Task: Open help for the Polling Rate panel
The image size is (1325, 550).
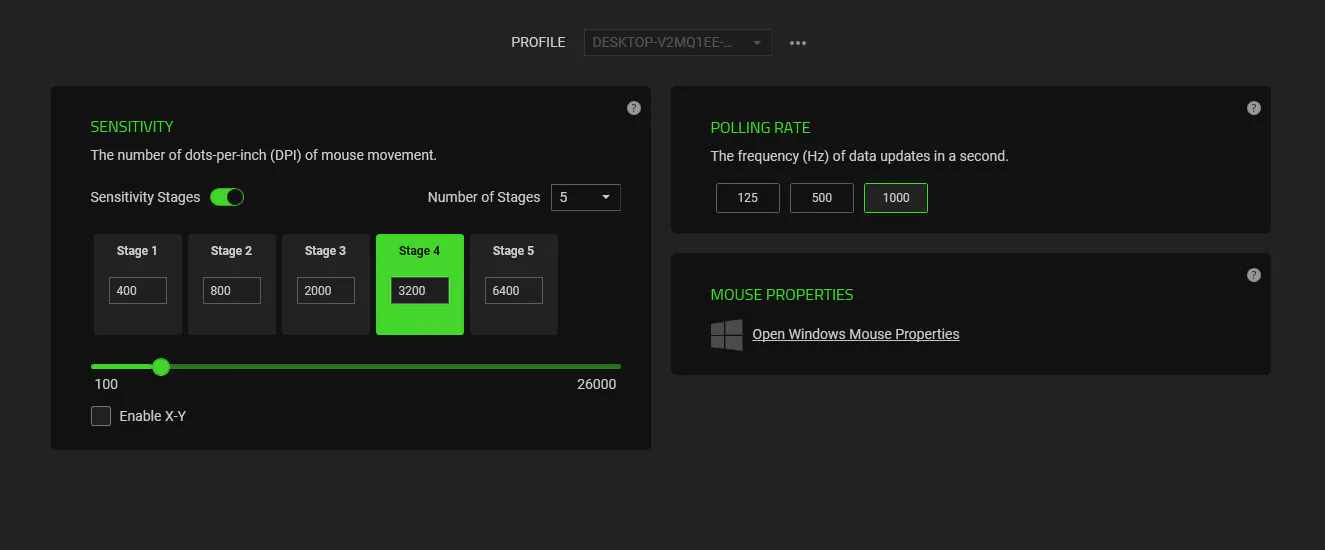Action: pos(1254,108)
